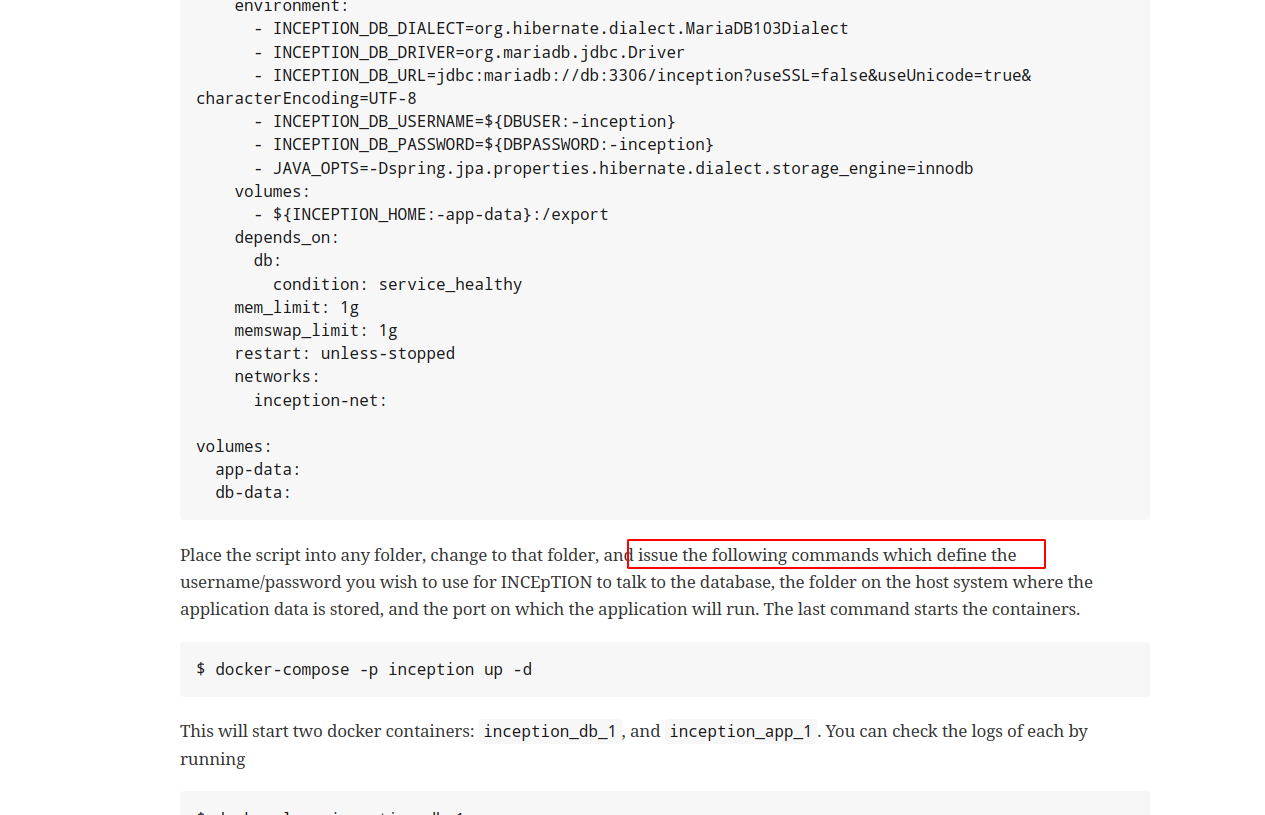Image resolution: width=1265 pixels, height=815 pixels.
Task: Click the inception_db_1 inline code span
Action: (550, 731)
